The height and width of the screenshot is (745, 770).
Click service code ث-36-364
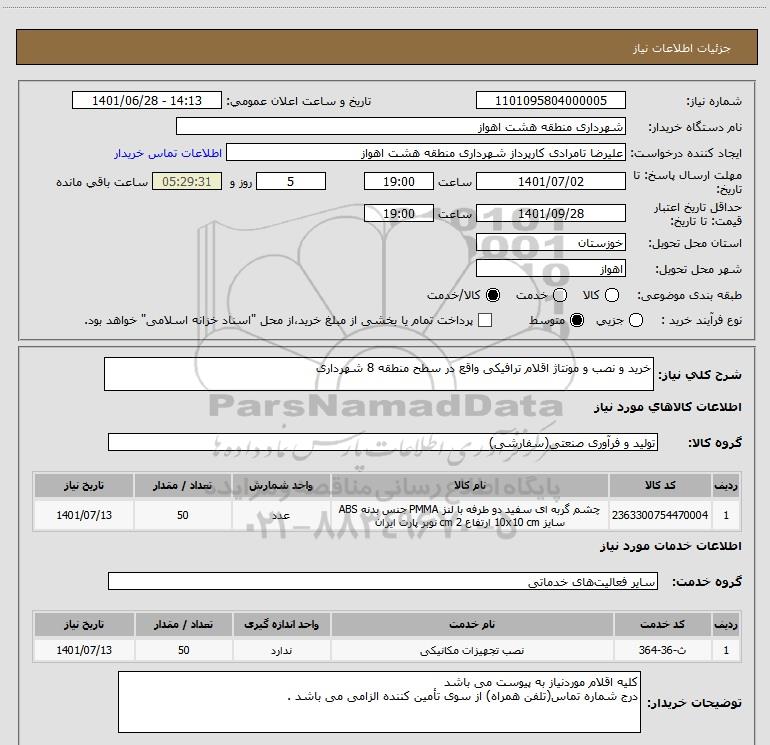[662, 650]
